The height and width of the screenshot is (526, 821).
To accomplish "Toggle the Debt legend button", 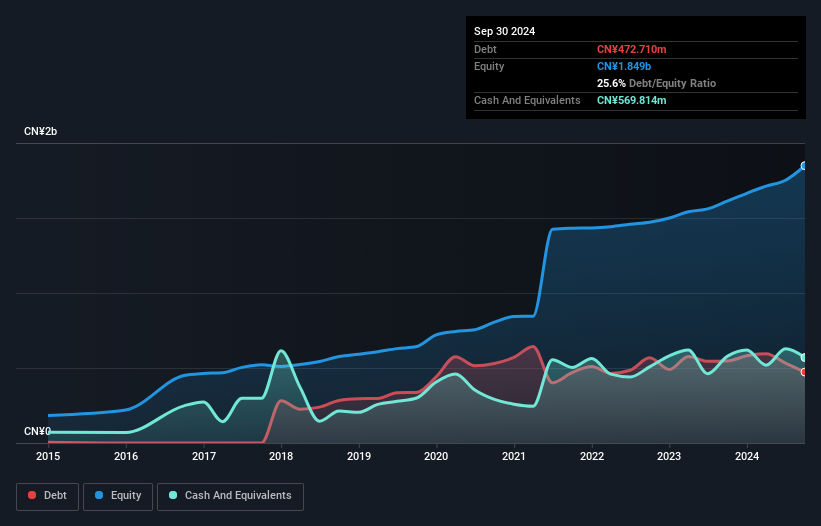I will point(48,496).
